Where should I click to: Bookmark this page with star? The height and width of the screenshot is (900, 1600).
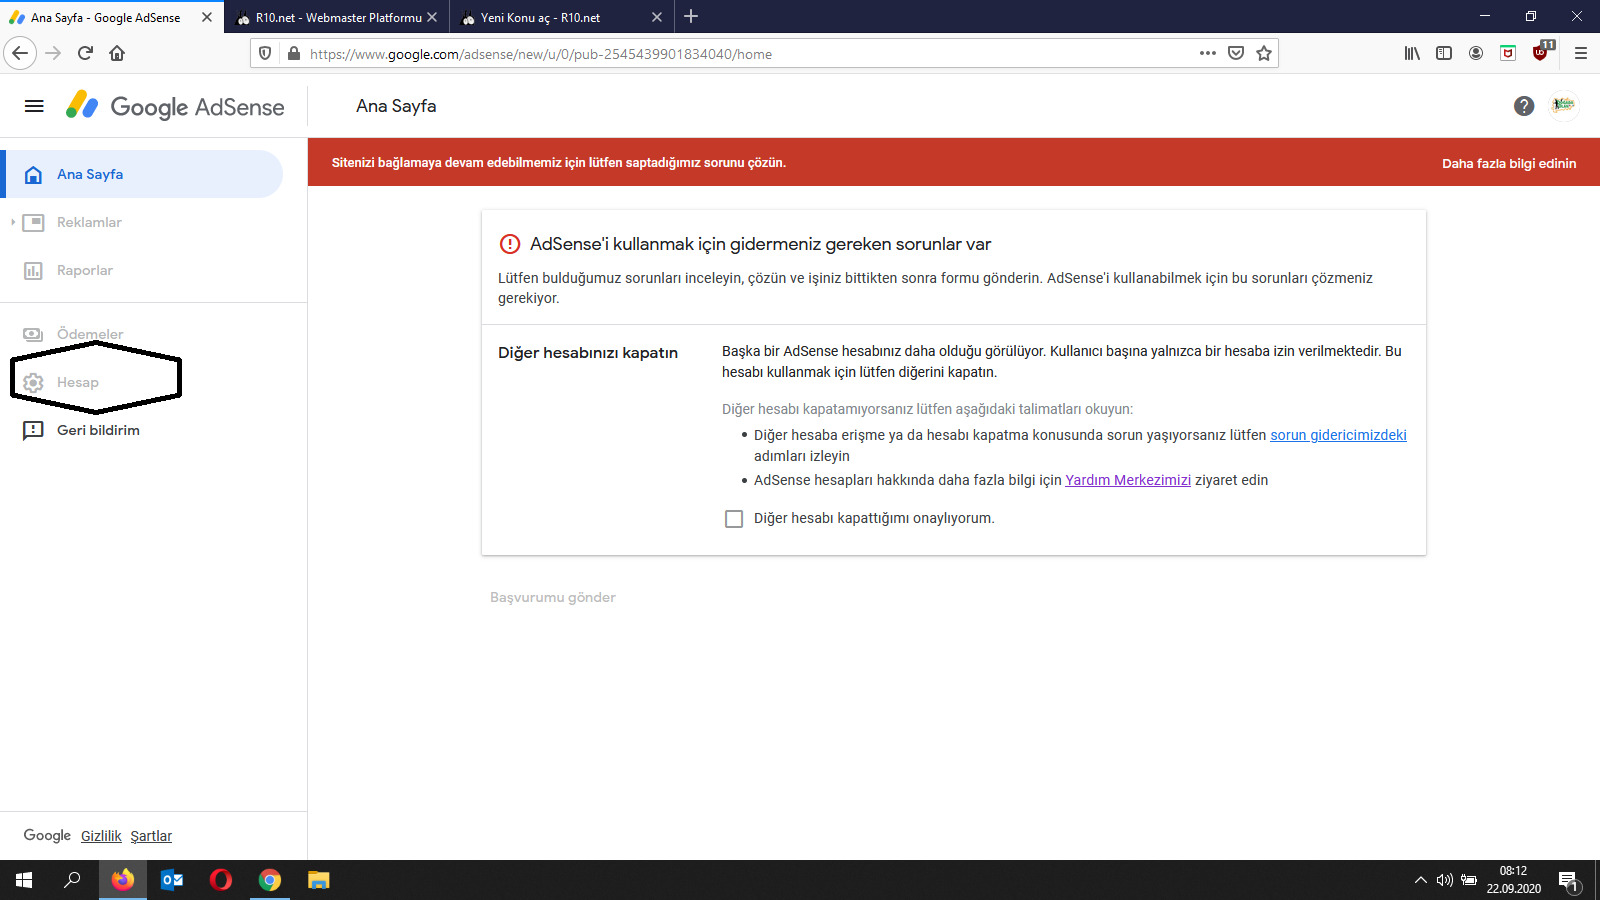(x=1264, y=53)
